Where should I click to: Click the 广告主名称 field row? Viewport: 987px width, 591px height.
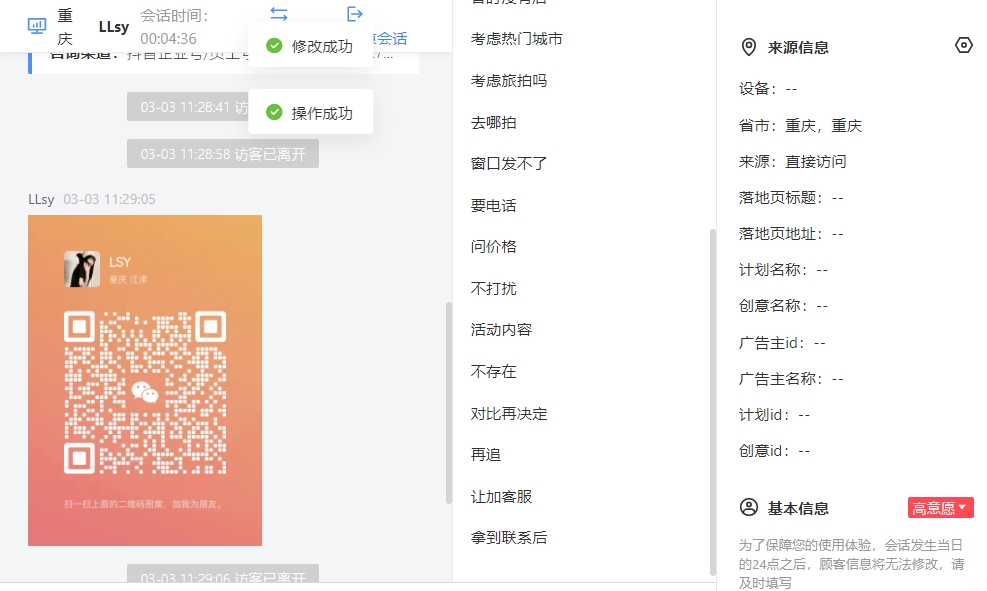tap(791, 379)
